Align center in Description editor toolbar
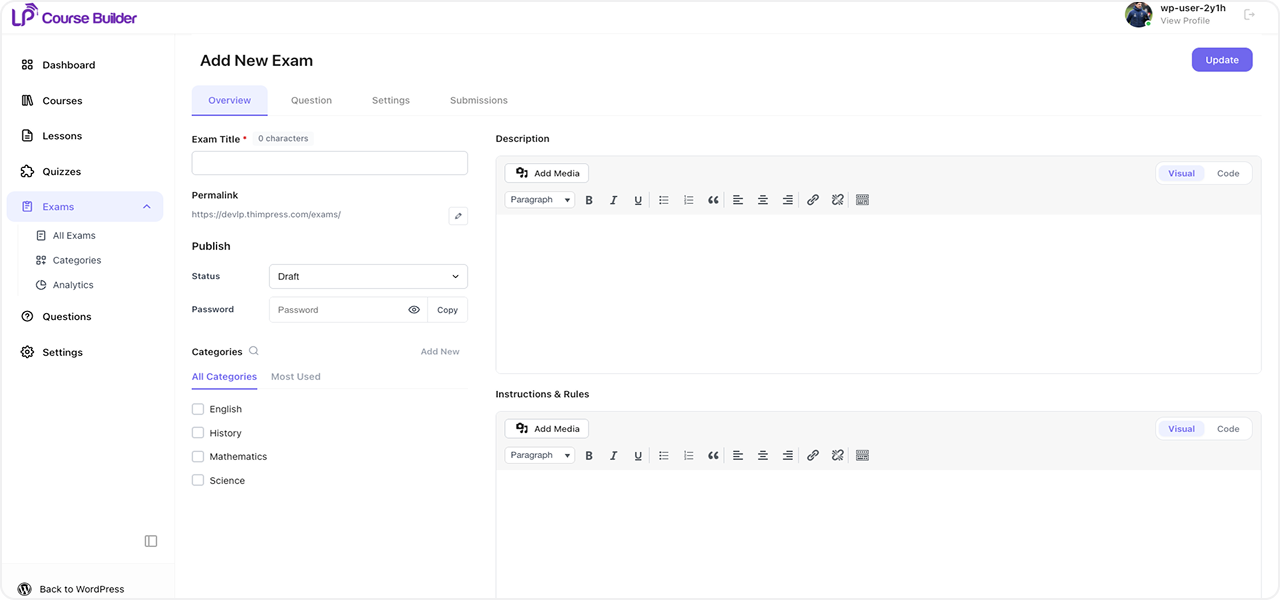1280x600 pixels. pos(763,200)
